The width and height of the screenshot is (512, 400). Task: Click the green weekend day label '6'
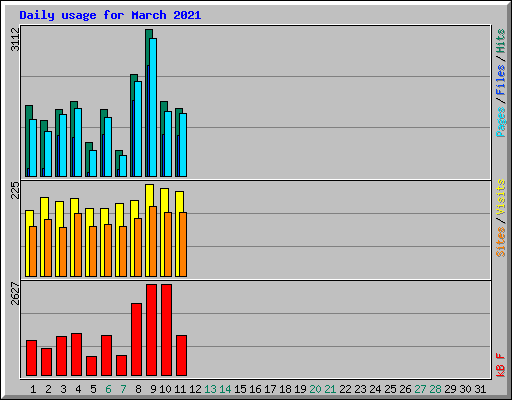pyautogui.click(x=108, y=389)
